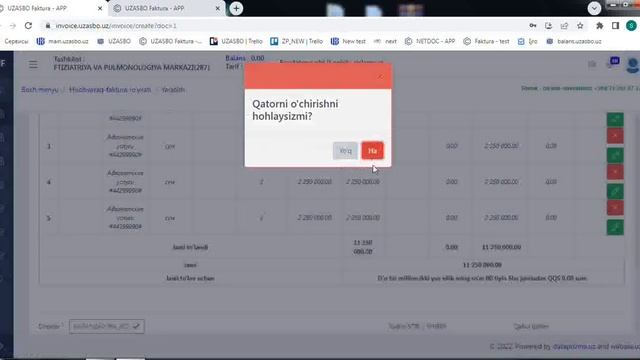640x360 pixels.
Task: Open the ZP_NEW | Trello bookmark
Action: pyautogui.click(x=296, y=41)
